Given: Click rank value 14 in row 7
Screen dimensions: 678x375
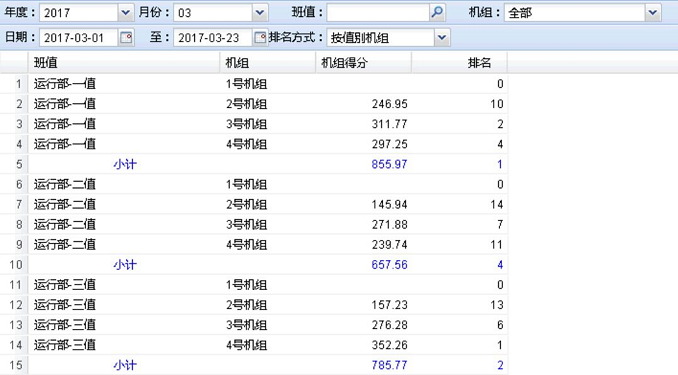Looking at the screenshot, I should coord(497,205).
